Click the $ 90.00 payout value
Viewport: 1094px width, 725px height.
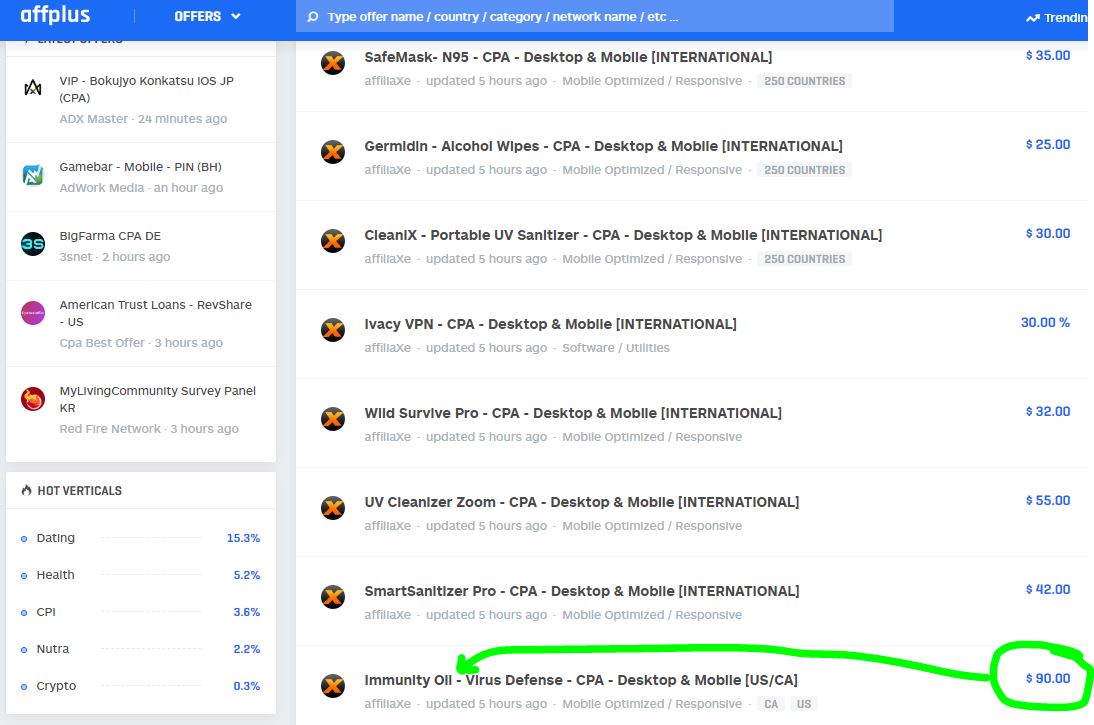[1047, 678]
